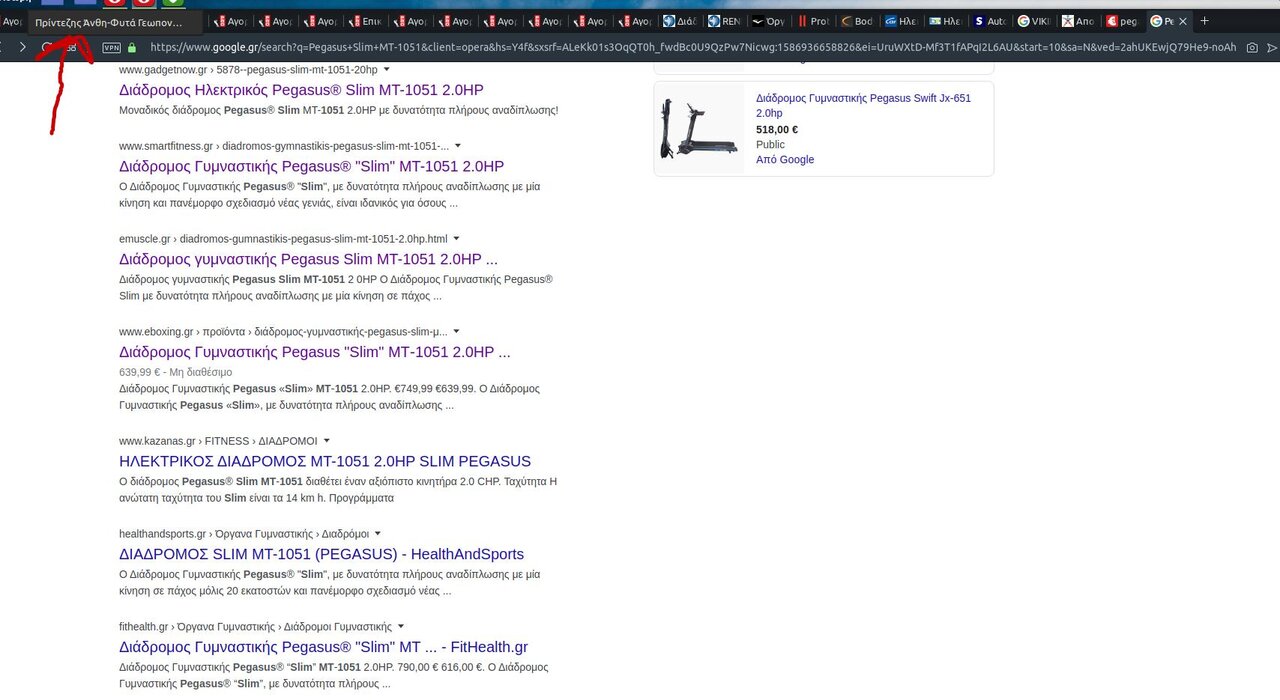Click the send arrow icon in address bar
Image resolution: width=1280 pixels, height=700 pixels.
click(1273, 47)
